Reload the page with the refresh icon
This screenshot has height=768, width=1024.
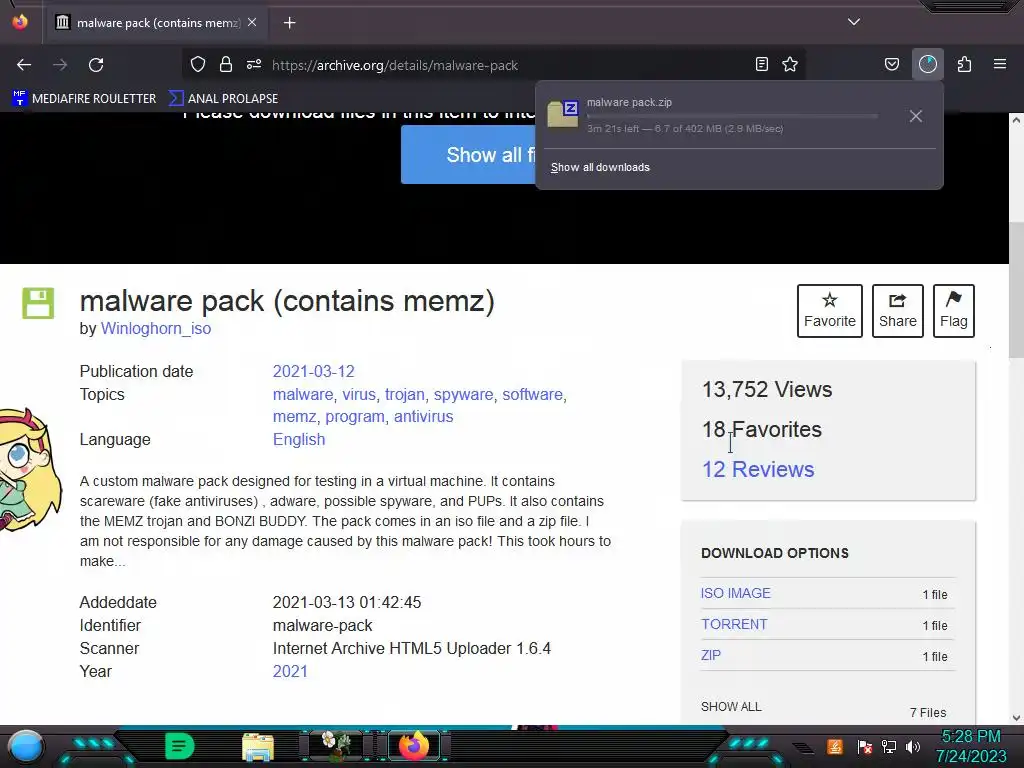tap(96, 65)
